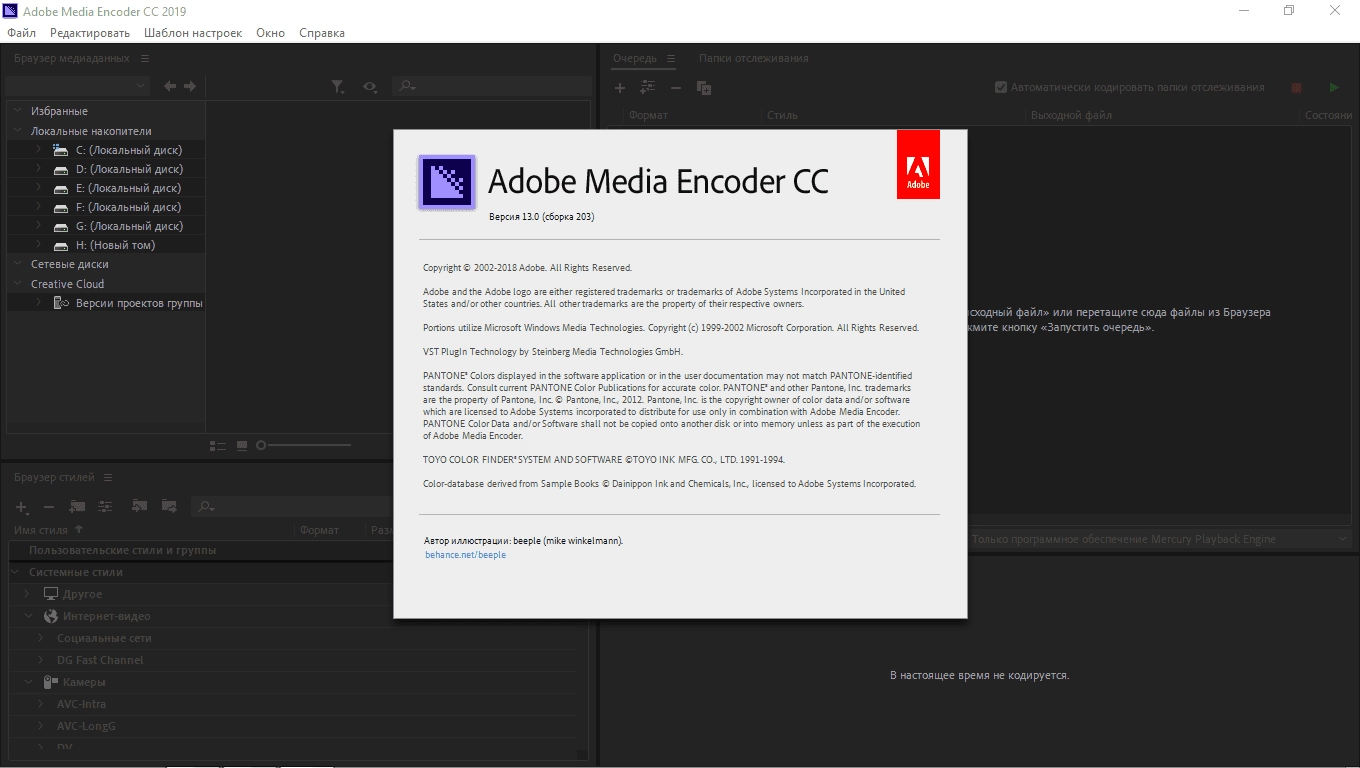1360x768 pixels.
Task: Open the behance.net/beeple link
Action: [465, 555]
